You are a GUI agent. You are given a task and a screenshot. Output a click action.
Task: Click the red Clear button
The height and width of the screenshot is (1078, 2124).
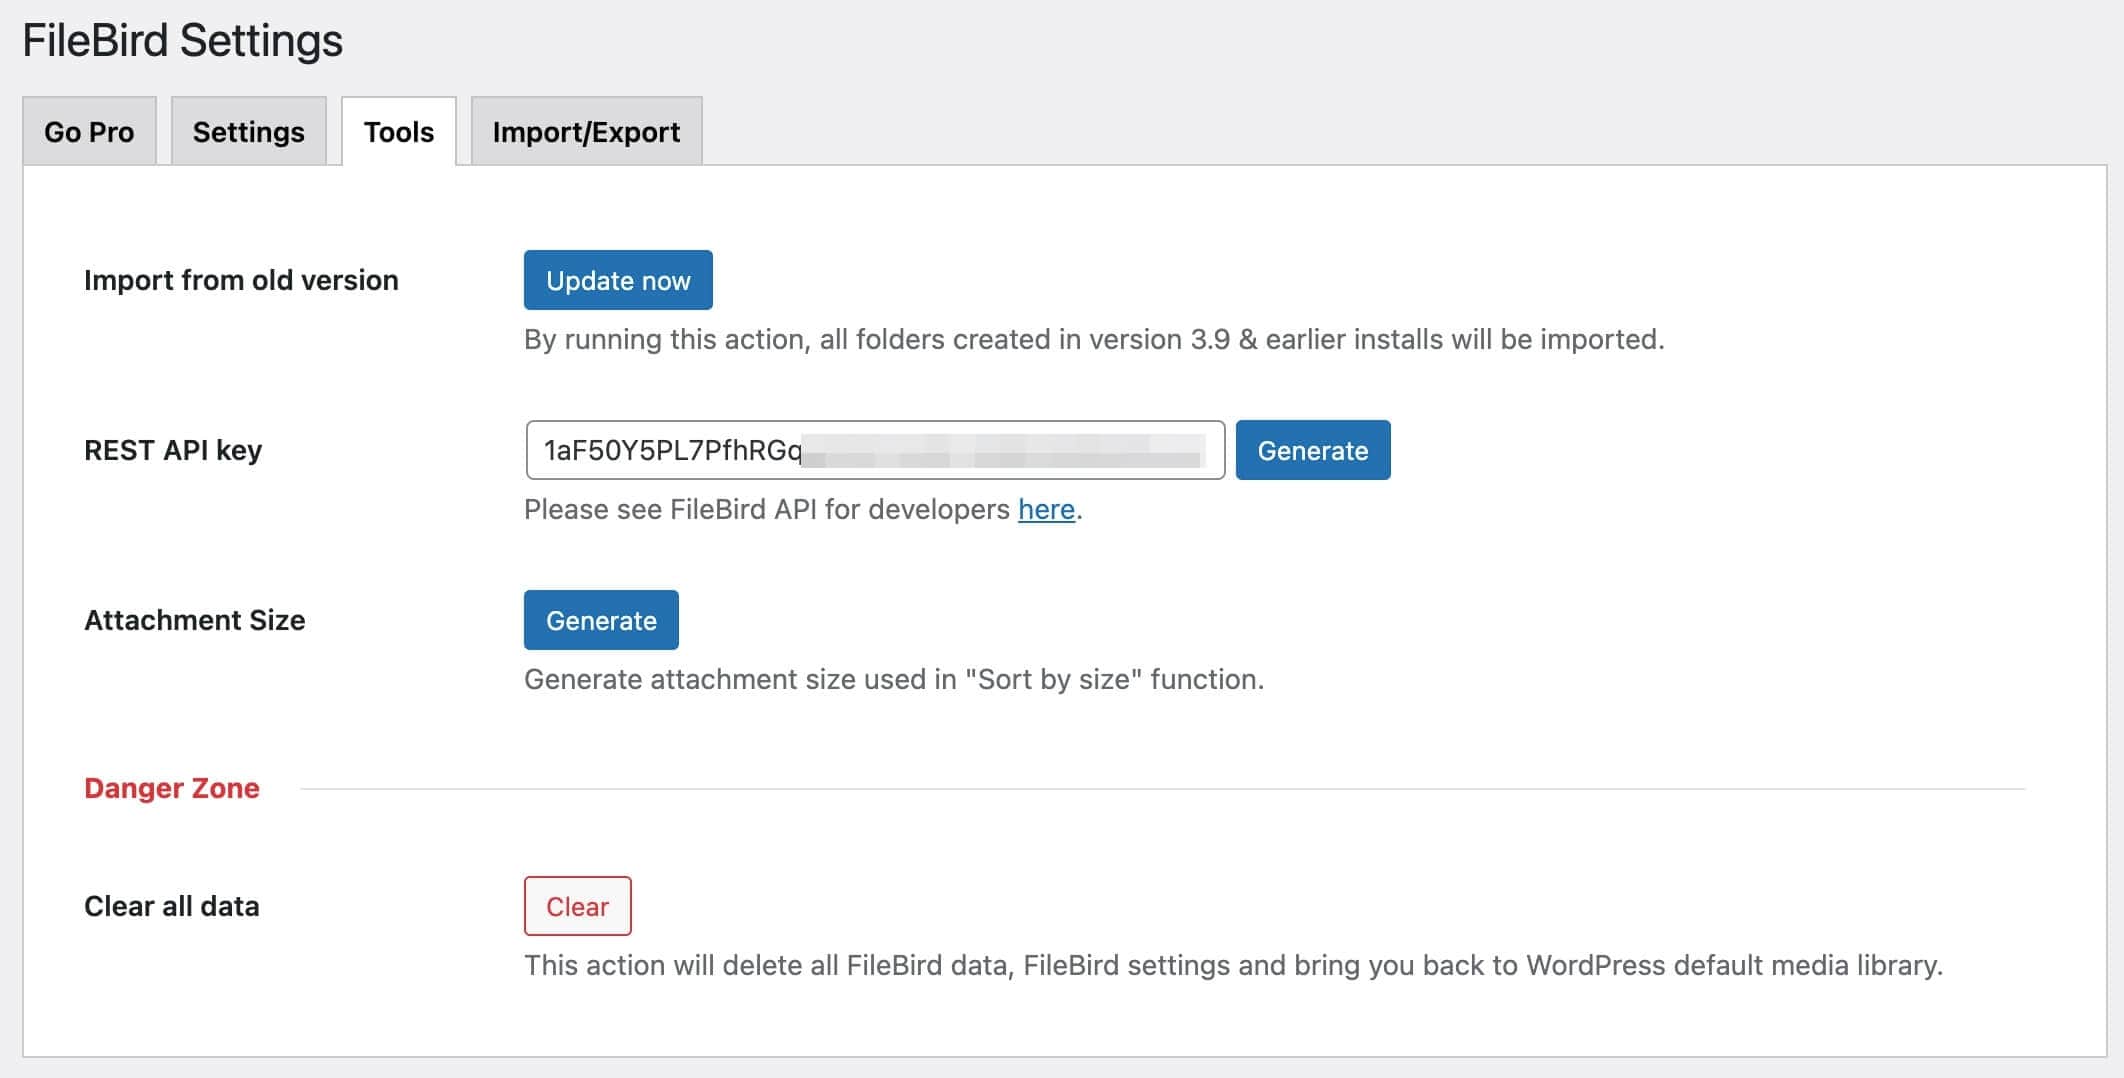pos(578,906)
